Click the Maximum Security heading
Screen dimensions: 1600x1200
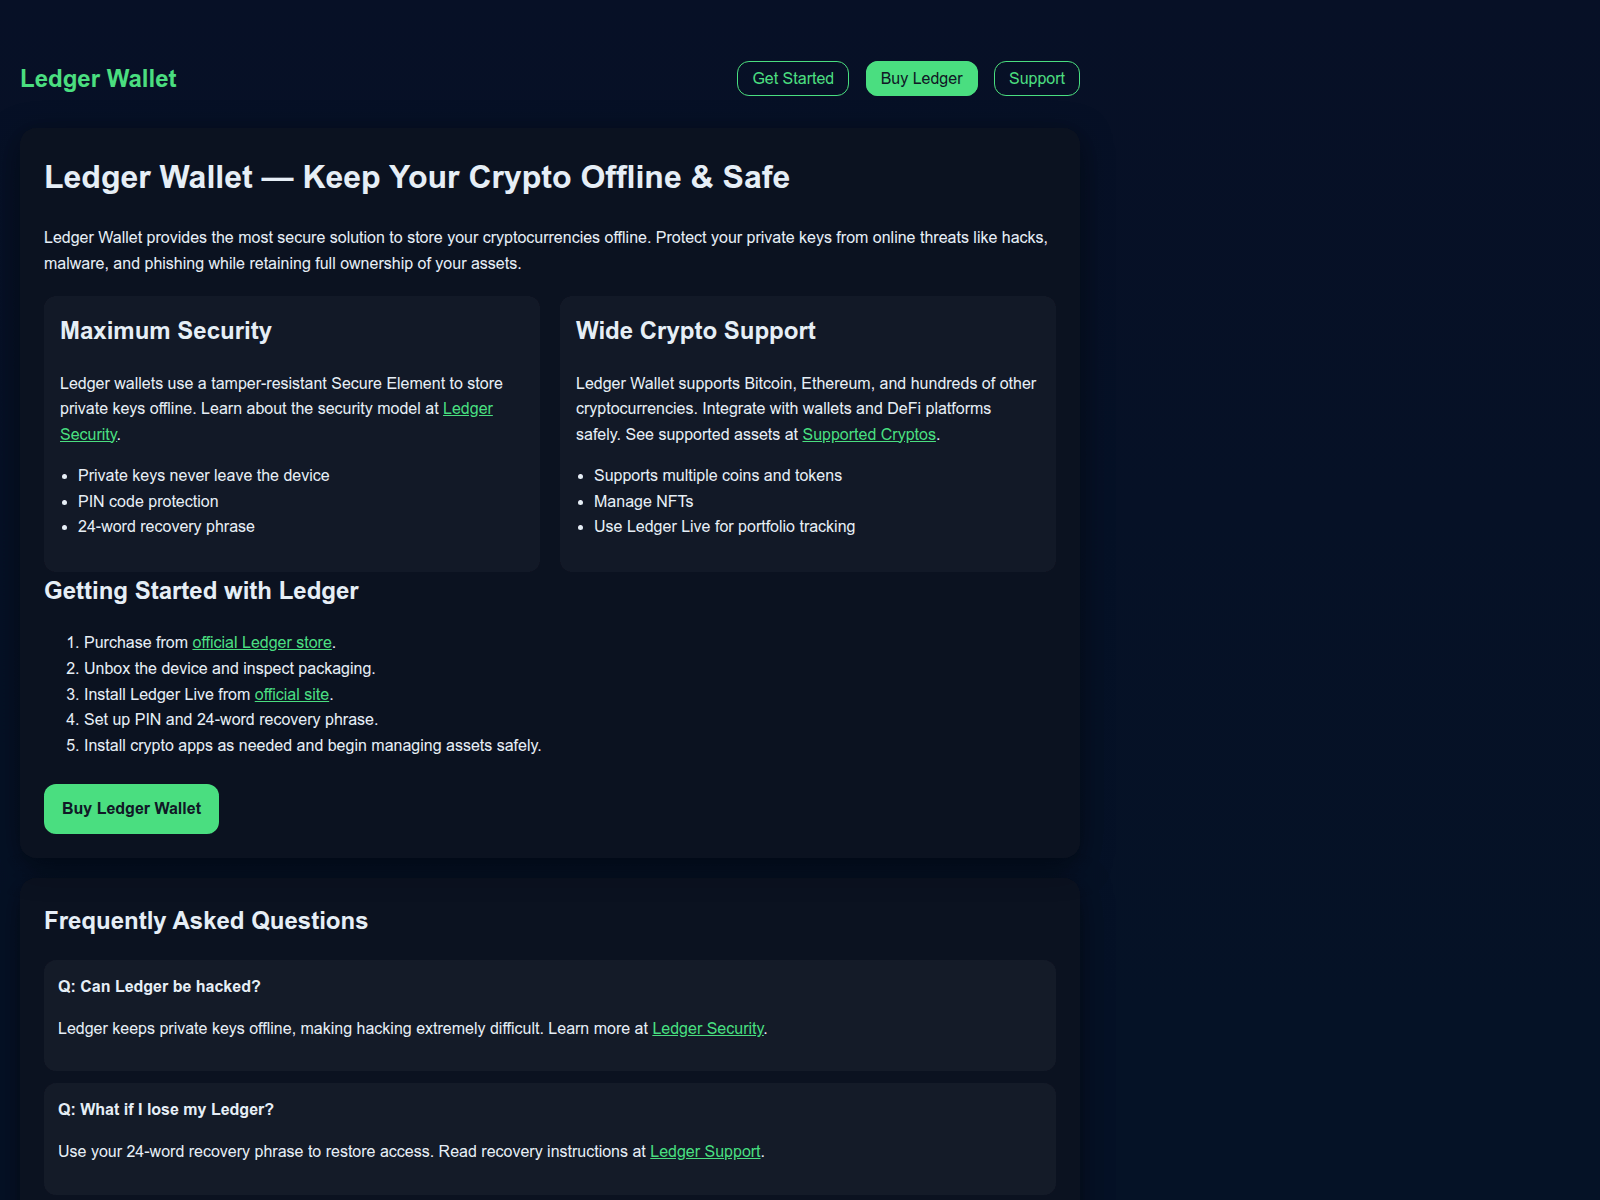(x=166, y=331)
